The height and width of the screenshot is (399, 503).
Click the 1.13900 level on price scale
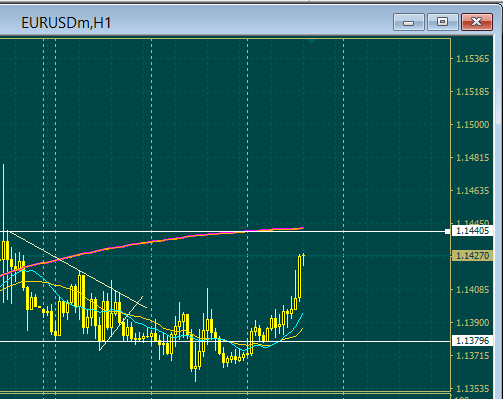472,323
